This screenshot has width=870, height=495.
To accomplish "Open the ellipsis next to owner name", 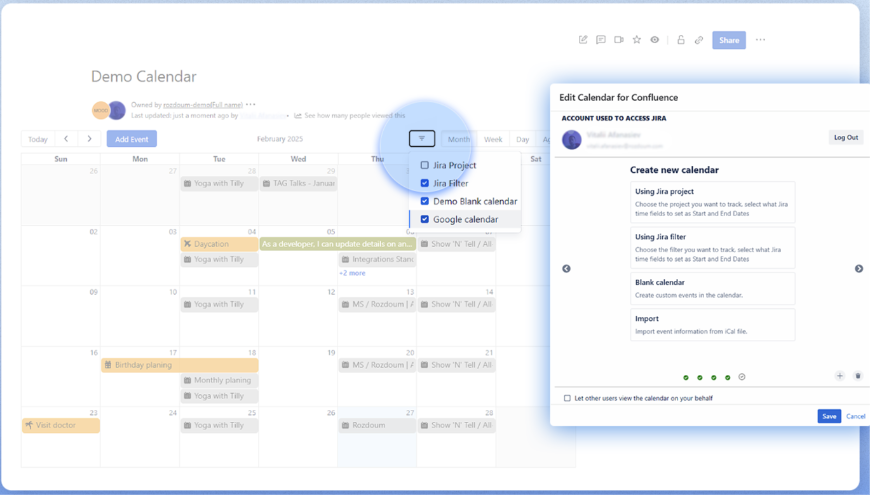I will [x=251, y=104].
